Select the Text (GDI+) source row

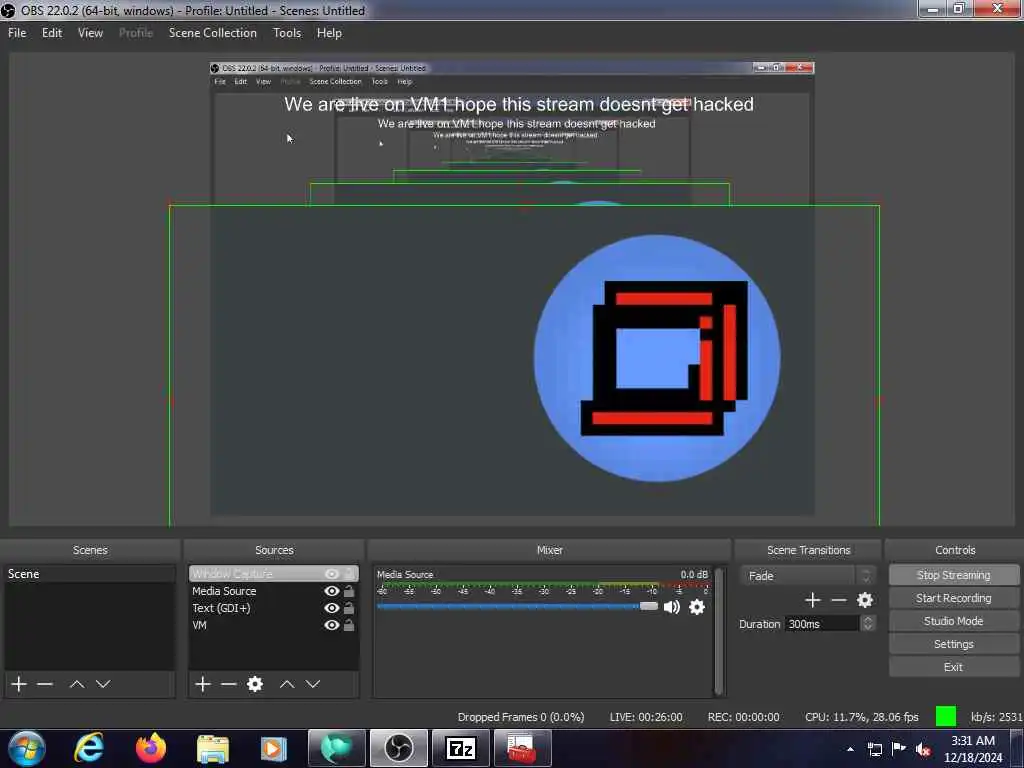pos(273,608)
